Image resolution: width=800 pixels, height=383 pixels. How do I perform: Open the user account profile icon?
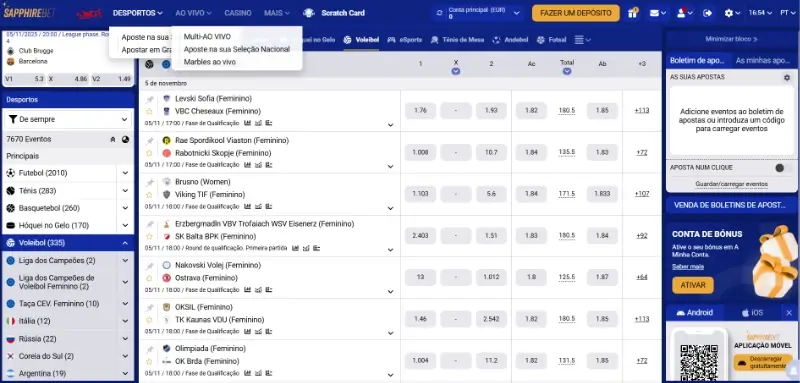click(x=685, y=13)
